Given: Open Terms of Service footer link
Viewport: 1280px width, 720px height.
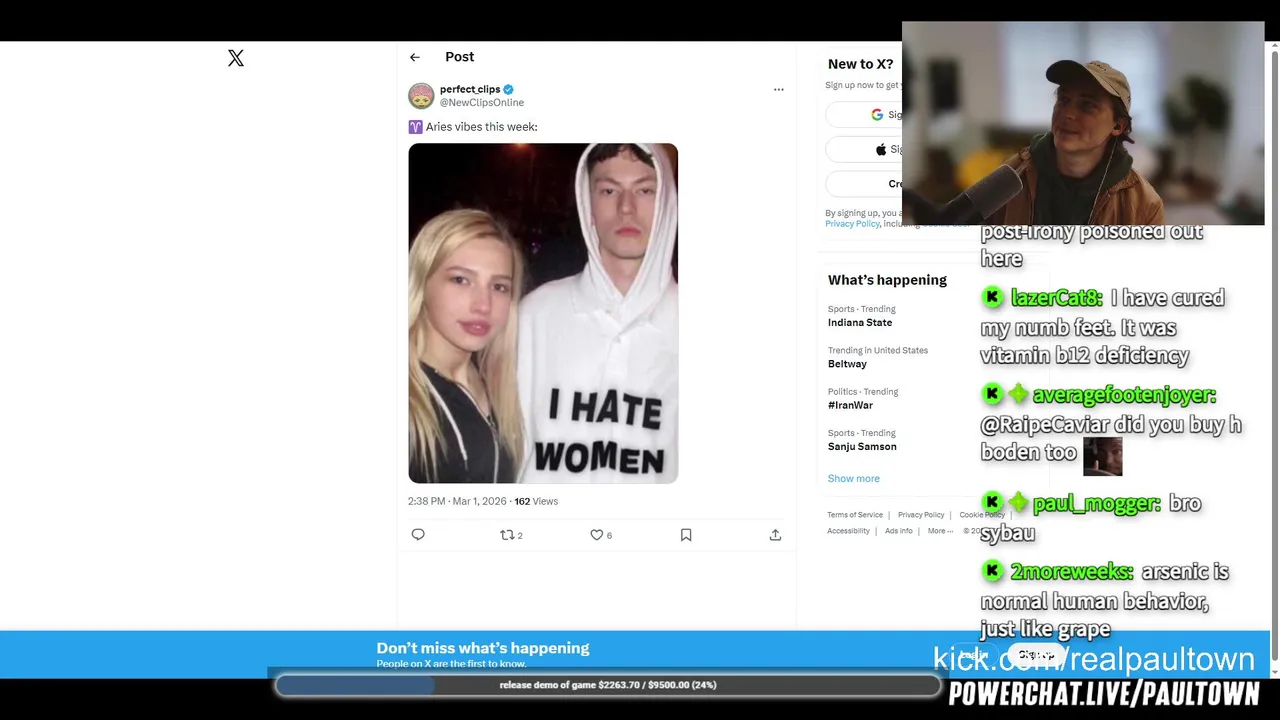Looking at the screenshot, I should (x=855, y=515).
